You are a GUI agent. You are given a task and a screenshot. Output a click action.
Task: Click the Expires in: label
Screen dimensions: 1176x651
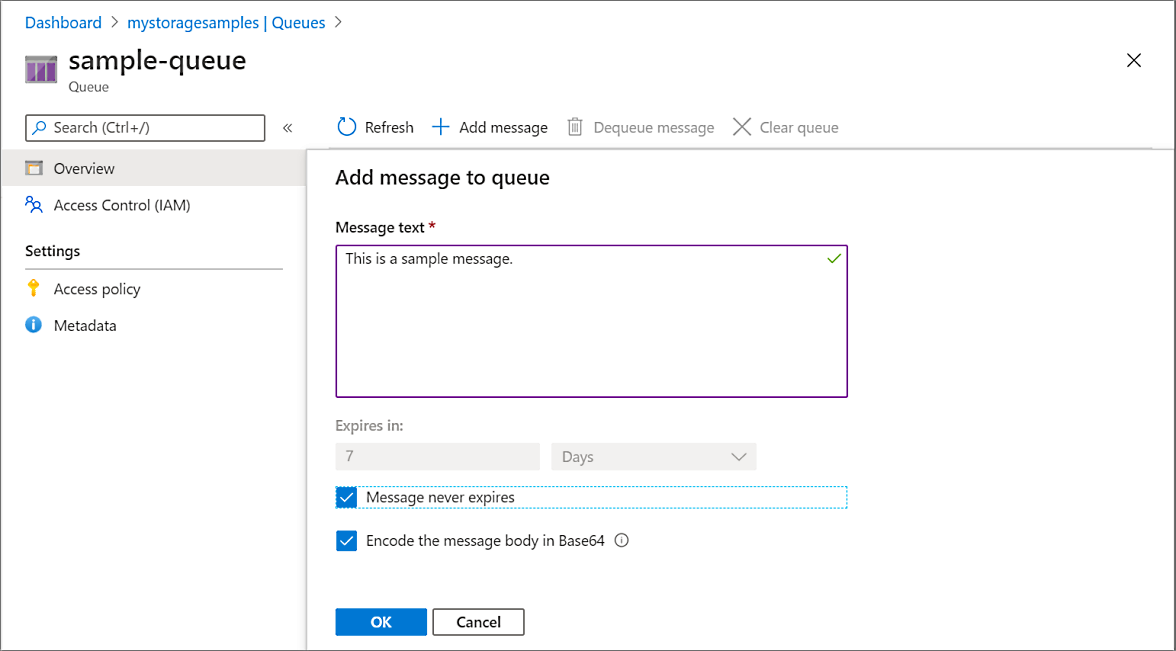pos(369,425)
